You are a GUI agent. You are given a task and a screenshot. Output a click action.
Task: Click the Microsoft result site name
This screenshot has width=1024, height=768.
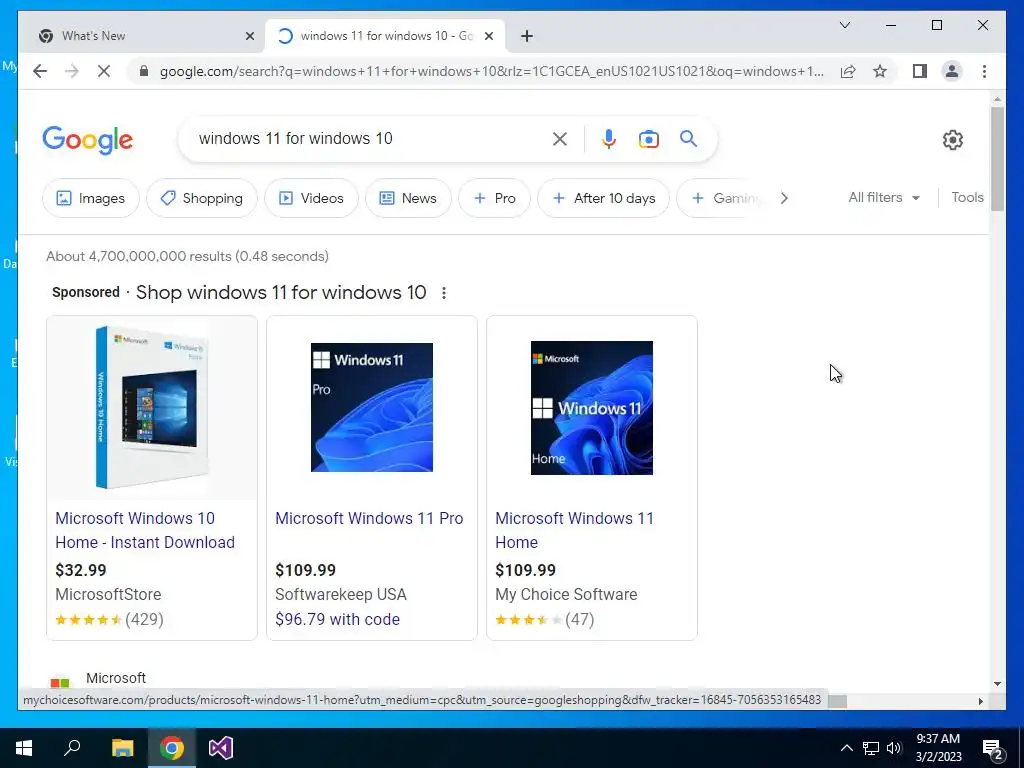pyautogui.click(x=116, y=678)
